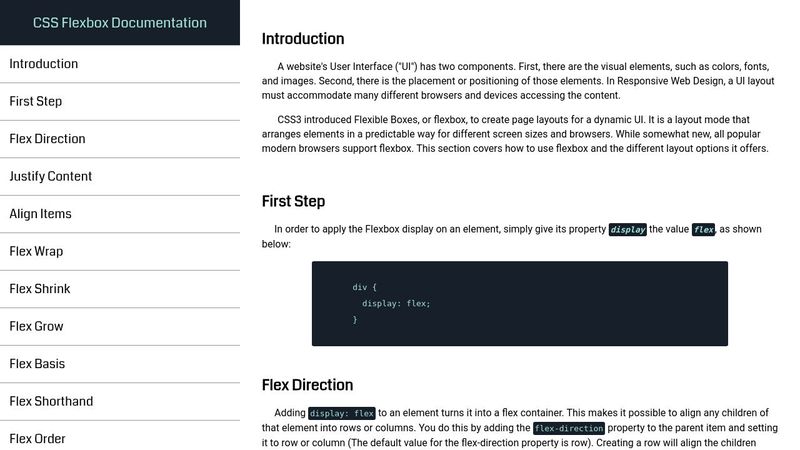Navigate to Flex Shrink section
800x450 pixels.
click(120, 289)
